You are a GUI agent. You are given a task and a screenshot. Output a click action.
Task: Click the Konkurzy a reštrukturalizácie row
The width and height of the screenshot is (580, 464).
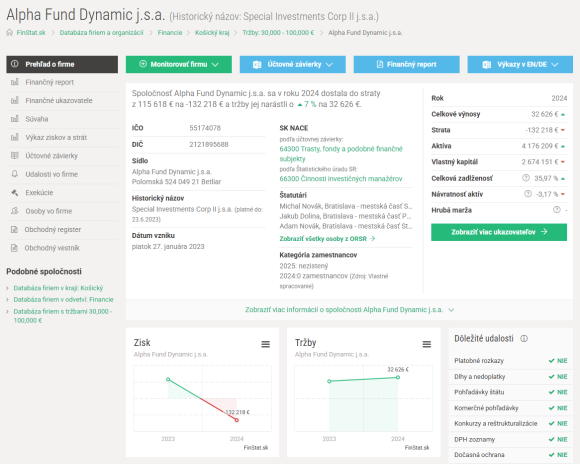tap(510, 424)
